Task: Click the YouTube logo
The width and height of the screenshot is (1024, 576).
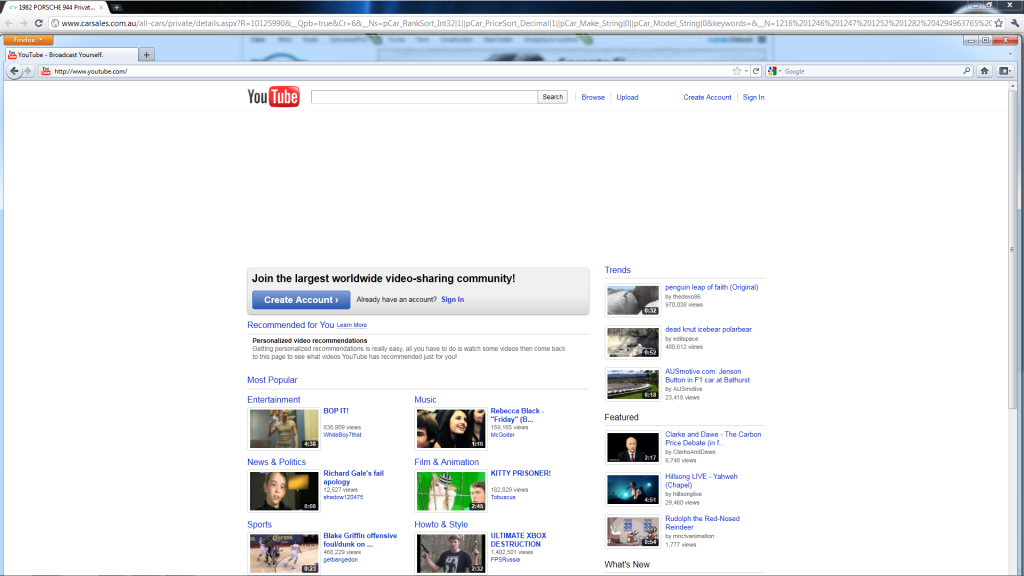Action: point(273,97)
